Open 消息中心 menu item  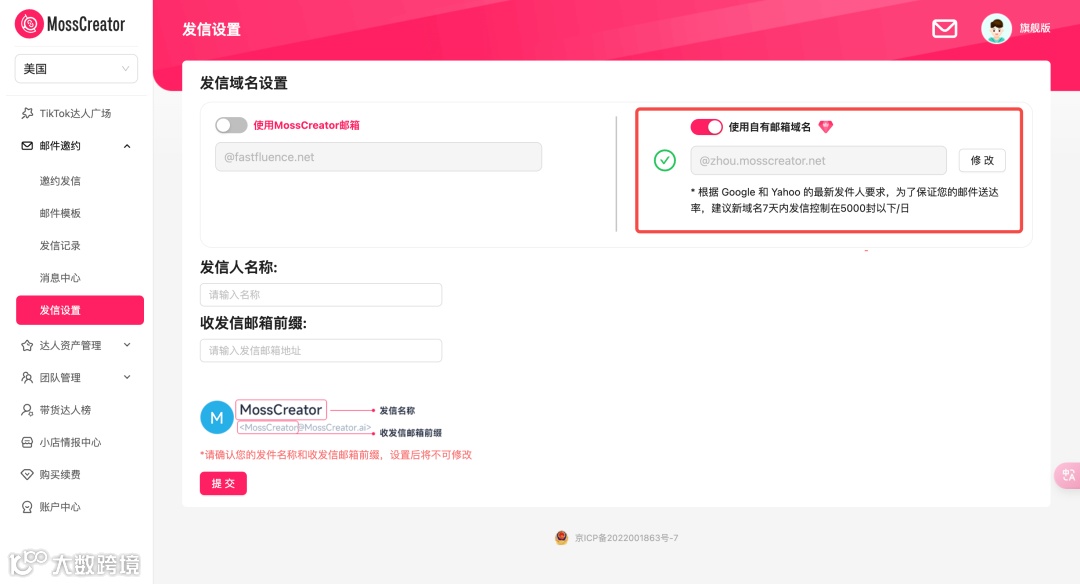pos(60,278)
